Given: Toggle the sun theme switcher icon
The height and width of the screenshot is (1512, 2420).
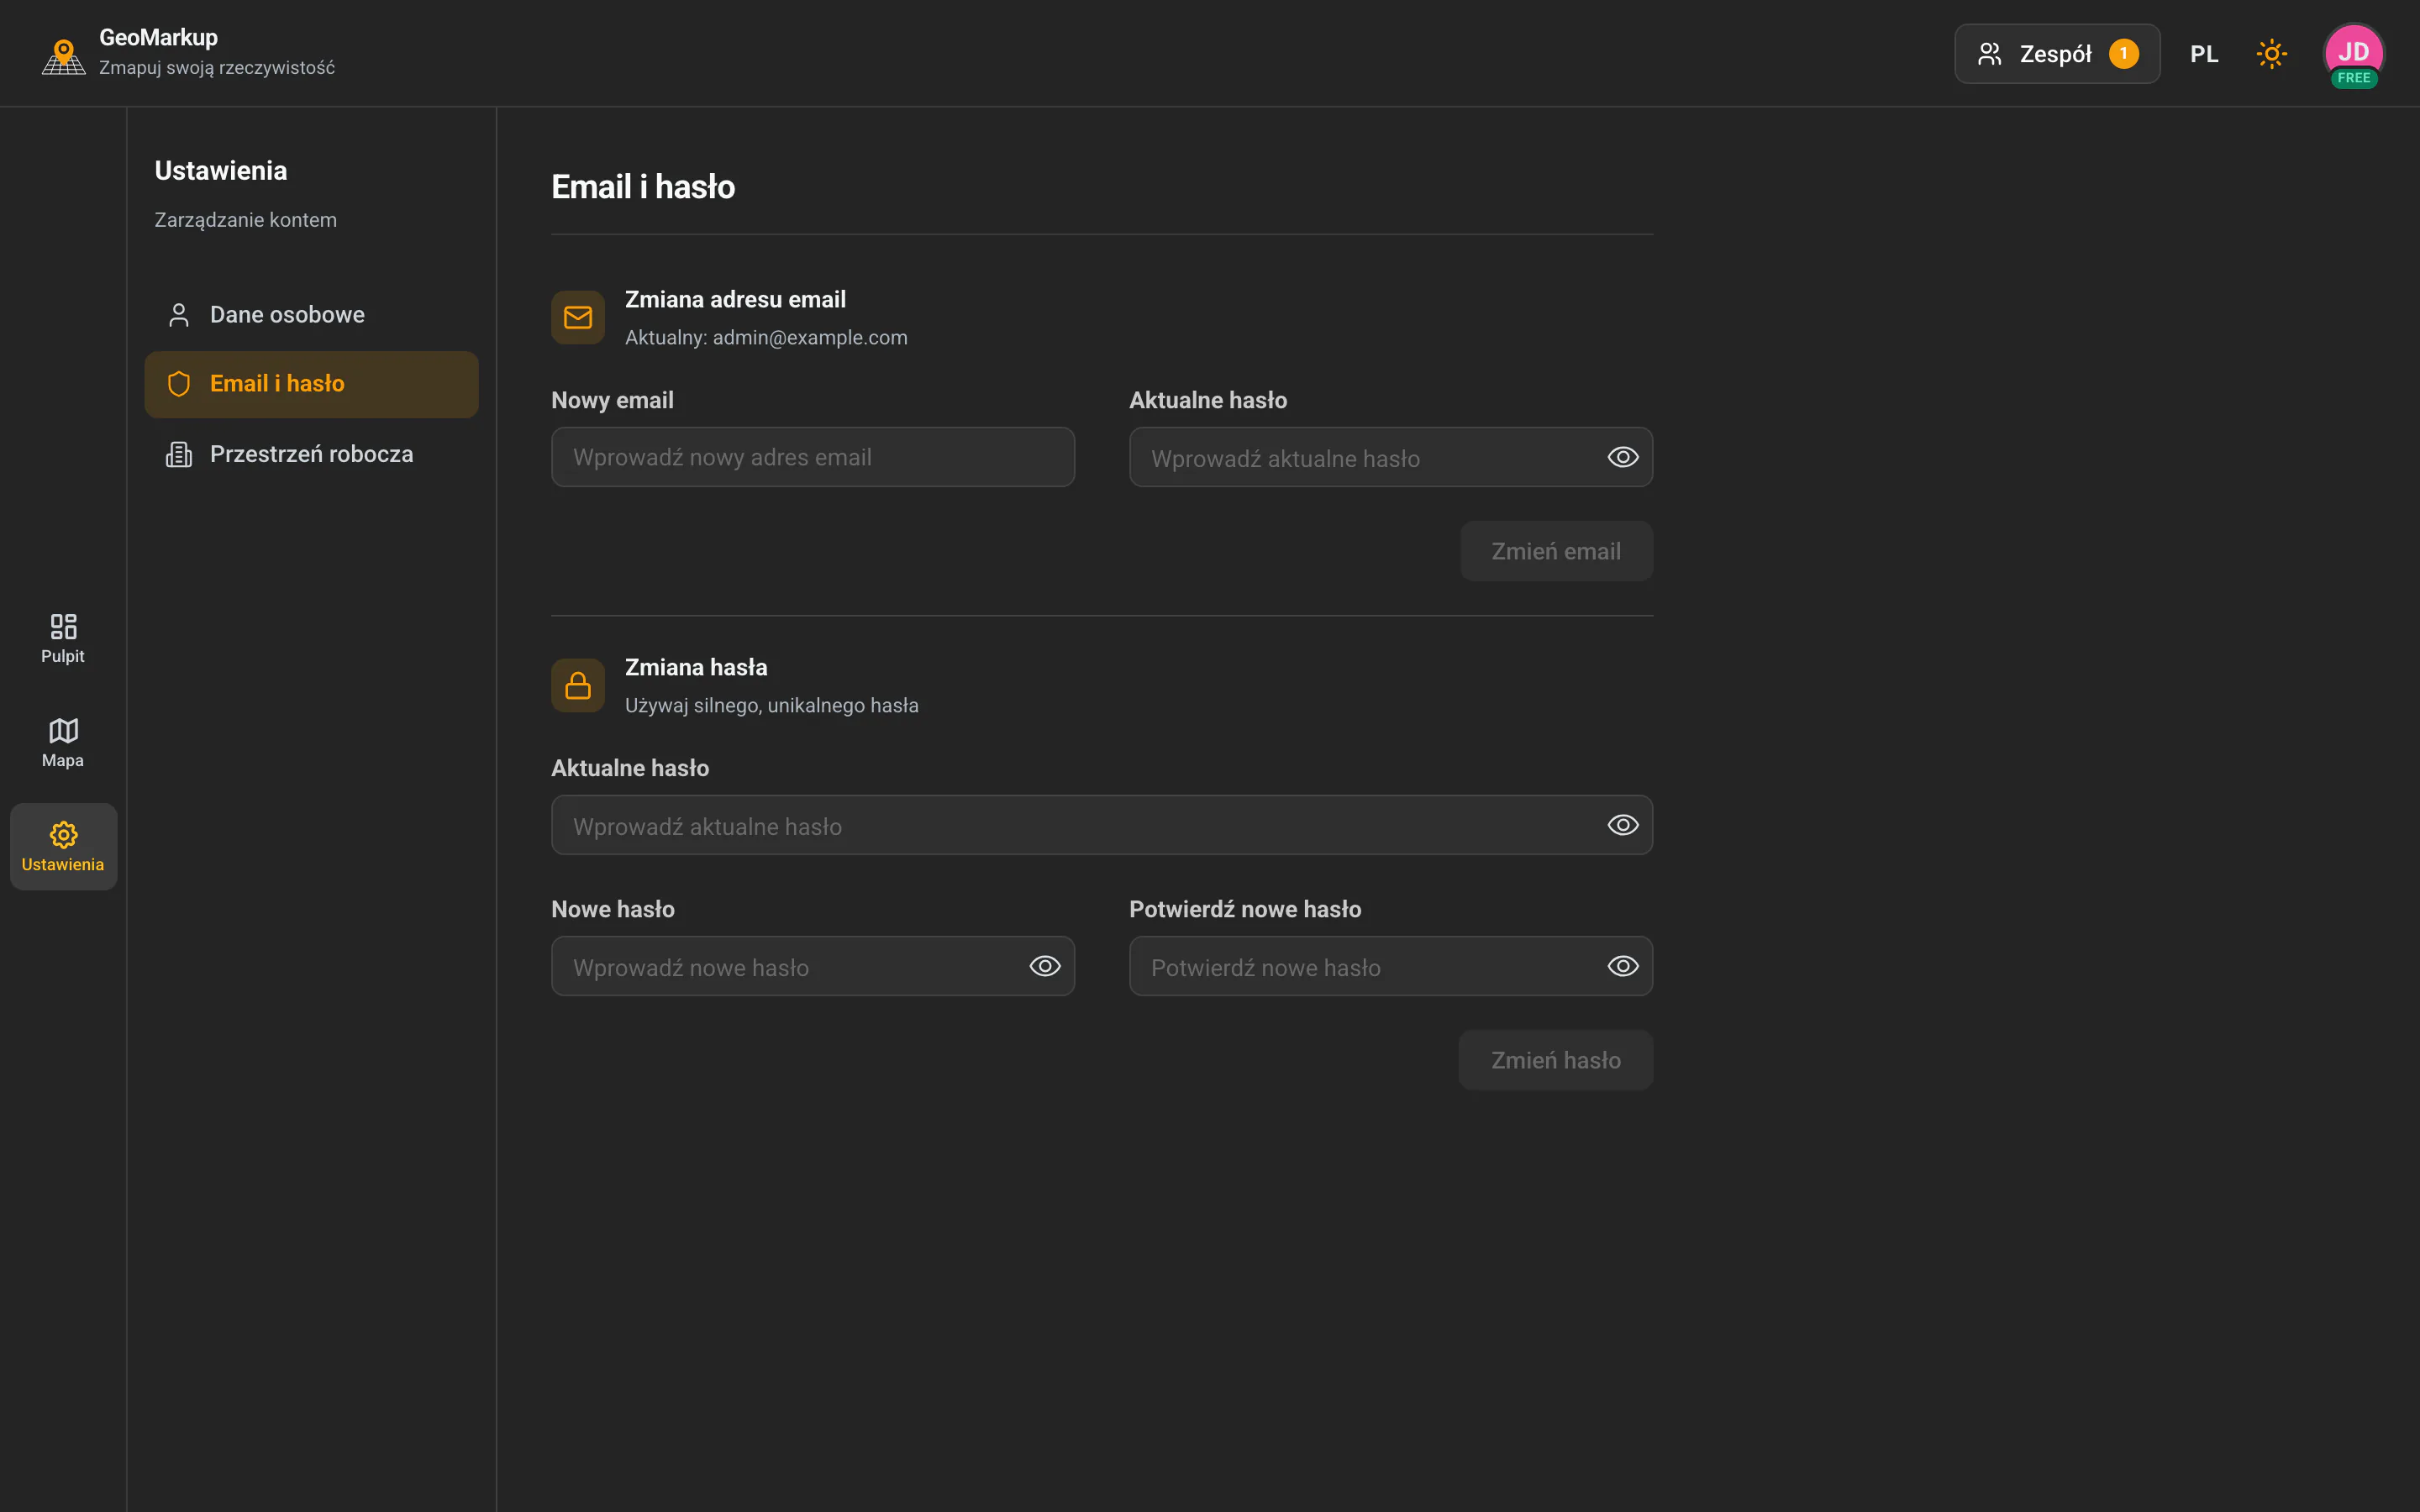Looking at the screenshot, I should [2271, 54].
